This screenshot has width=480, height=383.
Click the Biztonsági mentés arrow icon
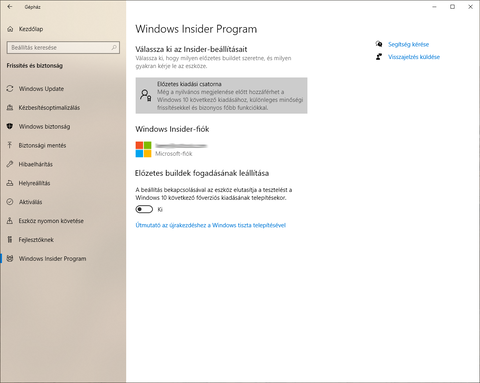[10, 145]
